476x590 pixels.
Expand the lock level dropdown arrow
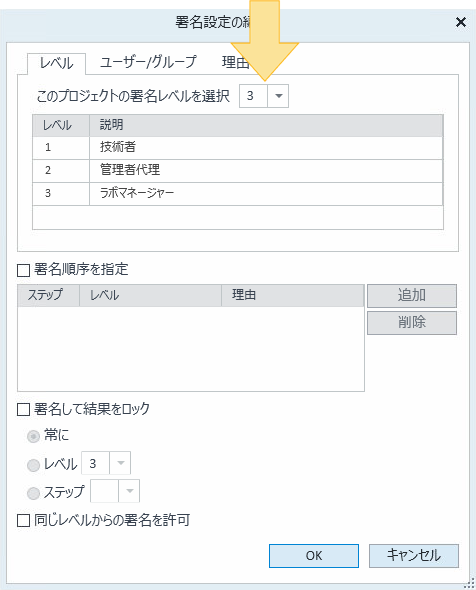point(120,463)
